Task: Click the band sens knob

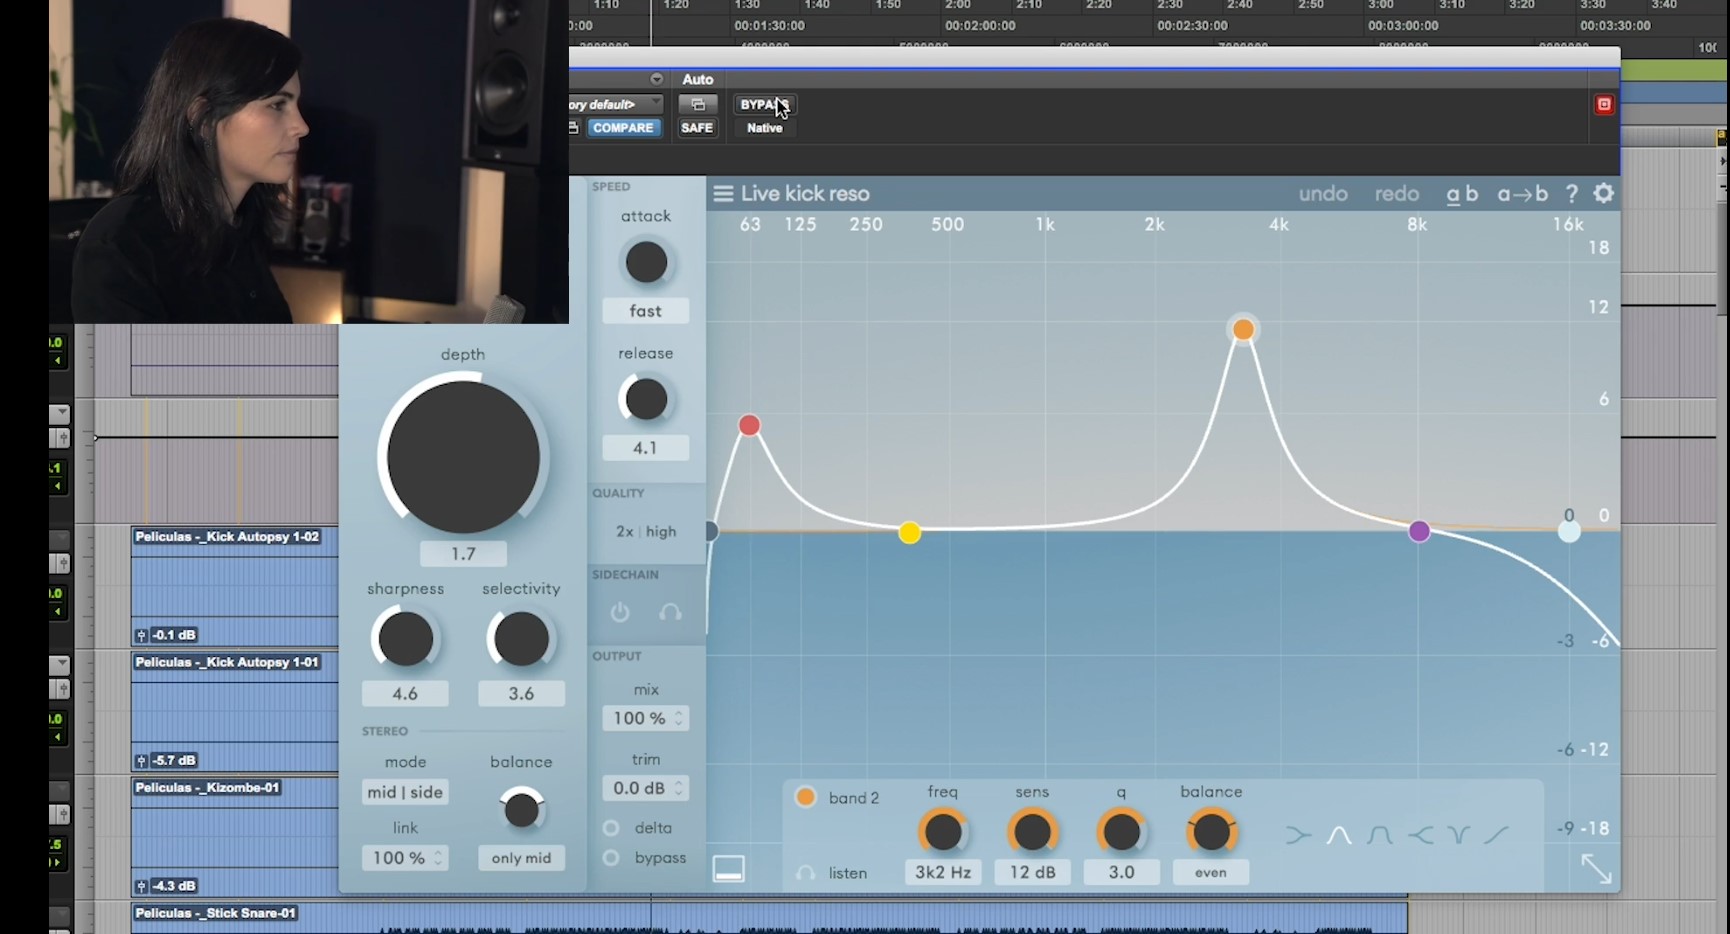Action: click(1032, 832)
